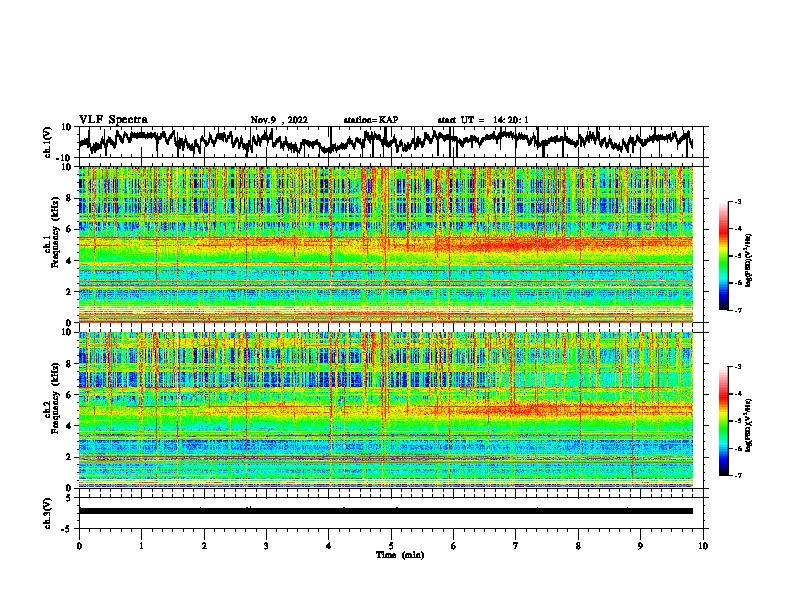Viewport: 792px width, 612px height.
Task: Click the ch.2 spectrogram plot
Action: [386, 410]
